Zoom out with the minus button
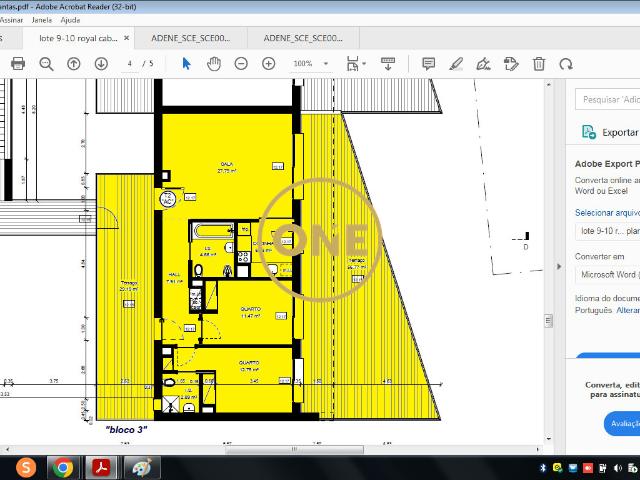 (241, 63)
